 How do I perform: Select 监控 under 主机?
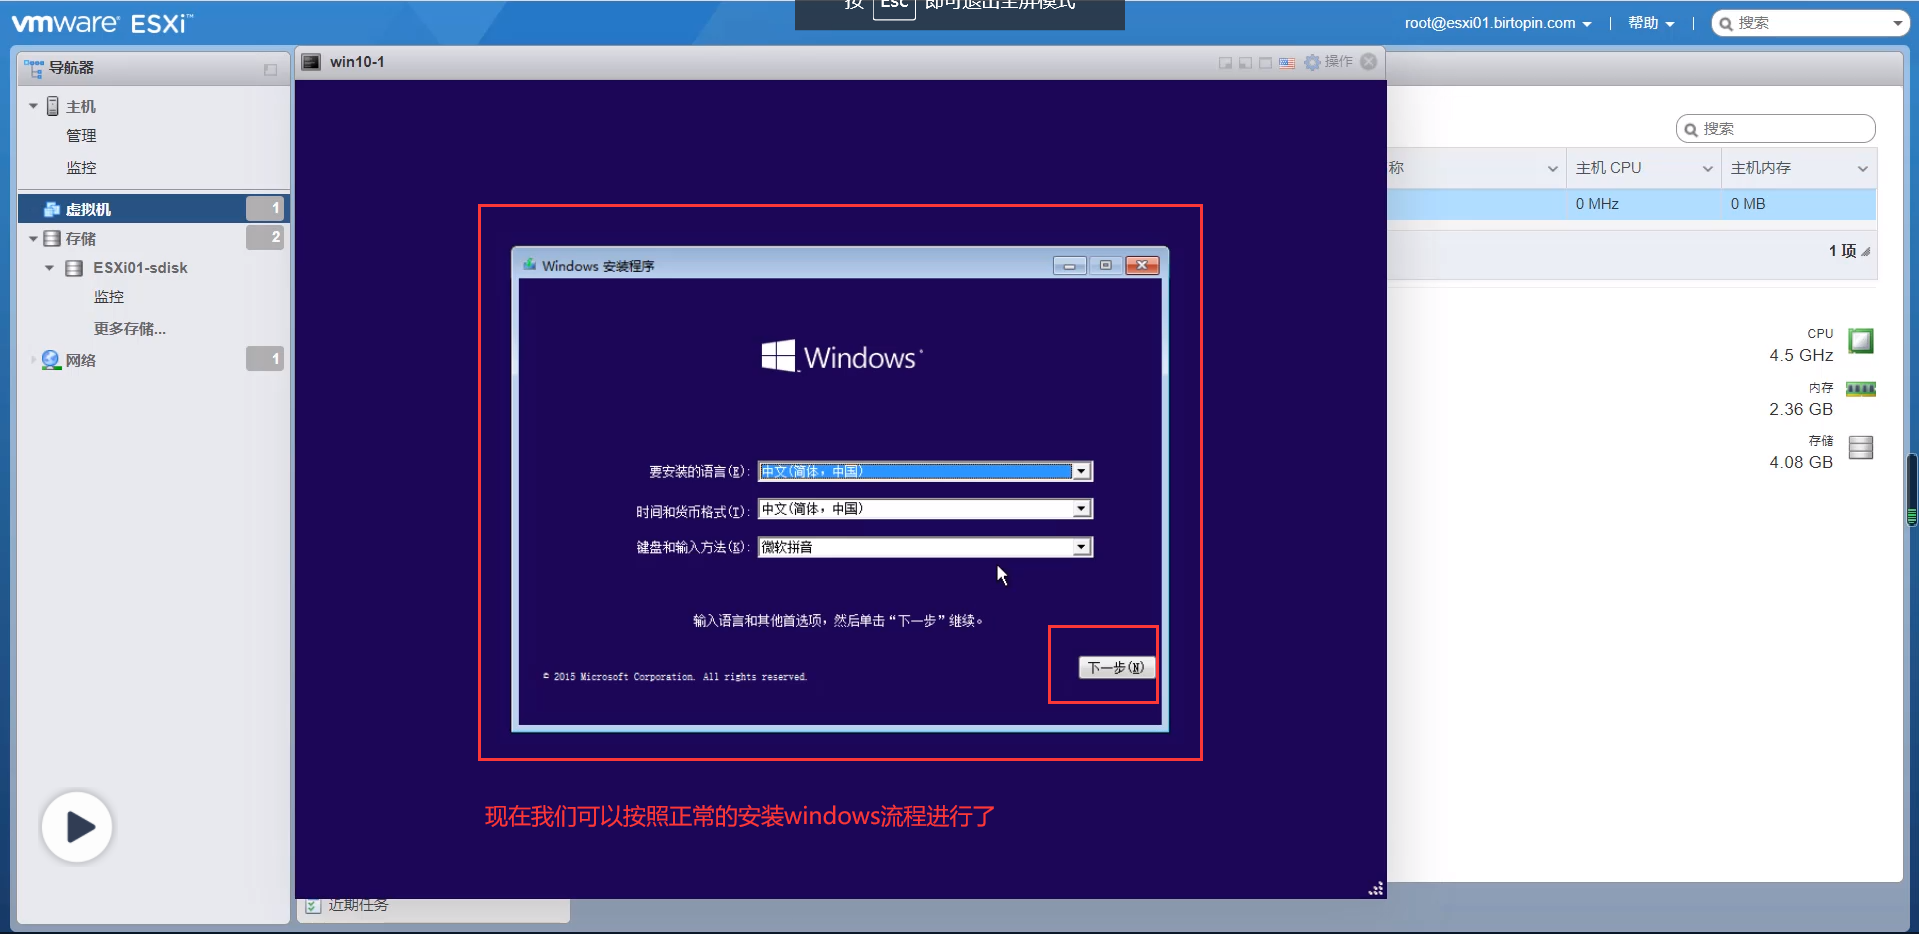click(81, 168)
